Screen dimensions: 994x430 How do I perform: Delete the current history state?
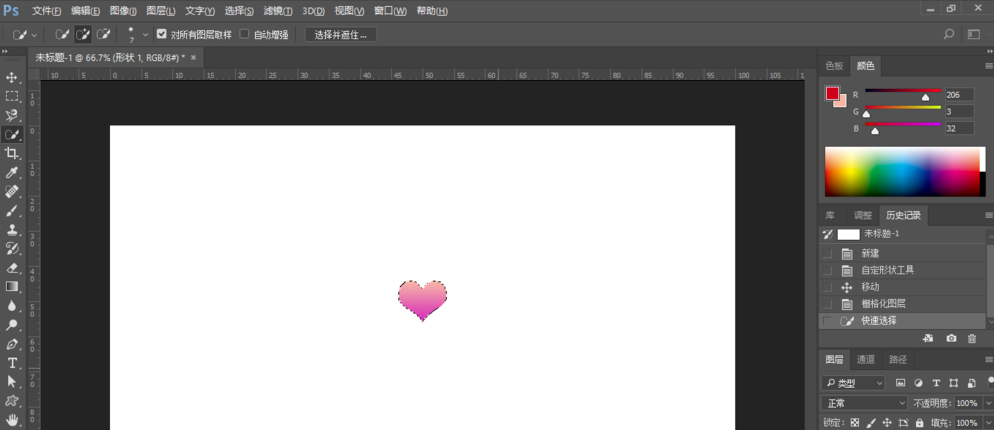[x=972, y=339]
